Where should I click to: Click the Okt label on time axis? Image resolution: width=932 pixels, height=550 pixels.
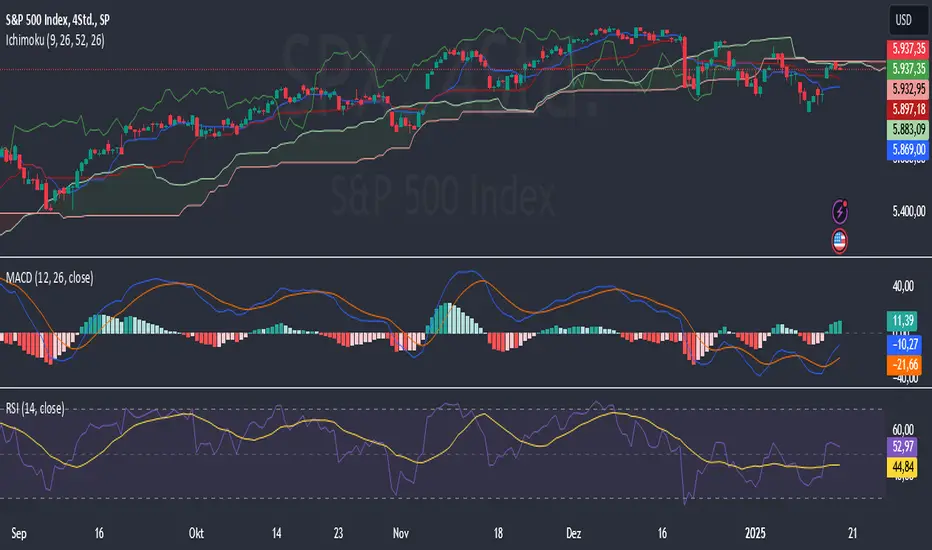[x=196, y=533]
